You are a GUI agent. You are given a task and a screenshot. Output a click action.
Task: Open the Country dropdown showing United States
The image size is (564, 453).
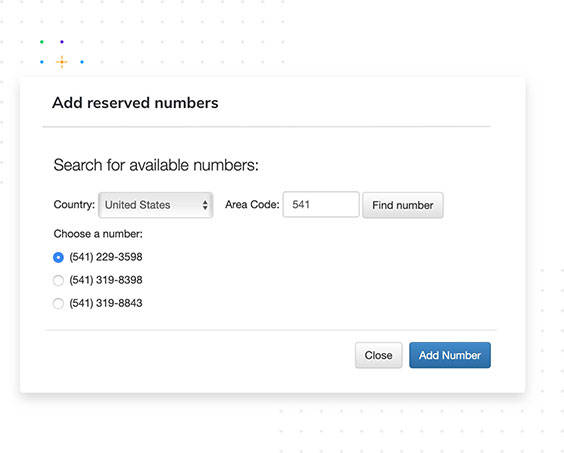coord(156,205)
